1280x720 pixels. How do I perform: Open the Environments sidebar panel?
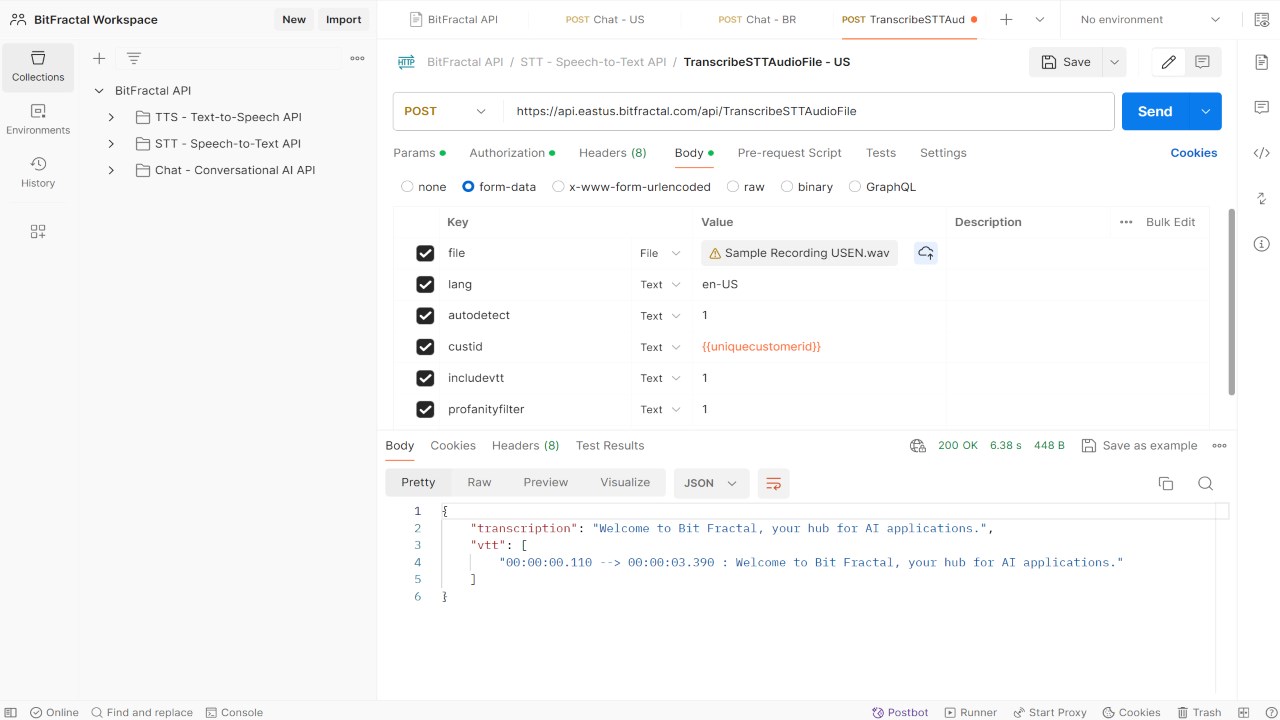tap(38, 120)
